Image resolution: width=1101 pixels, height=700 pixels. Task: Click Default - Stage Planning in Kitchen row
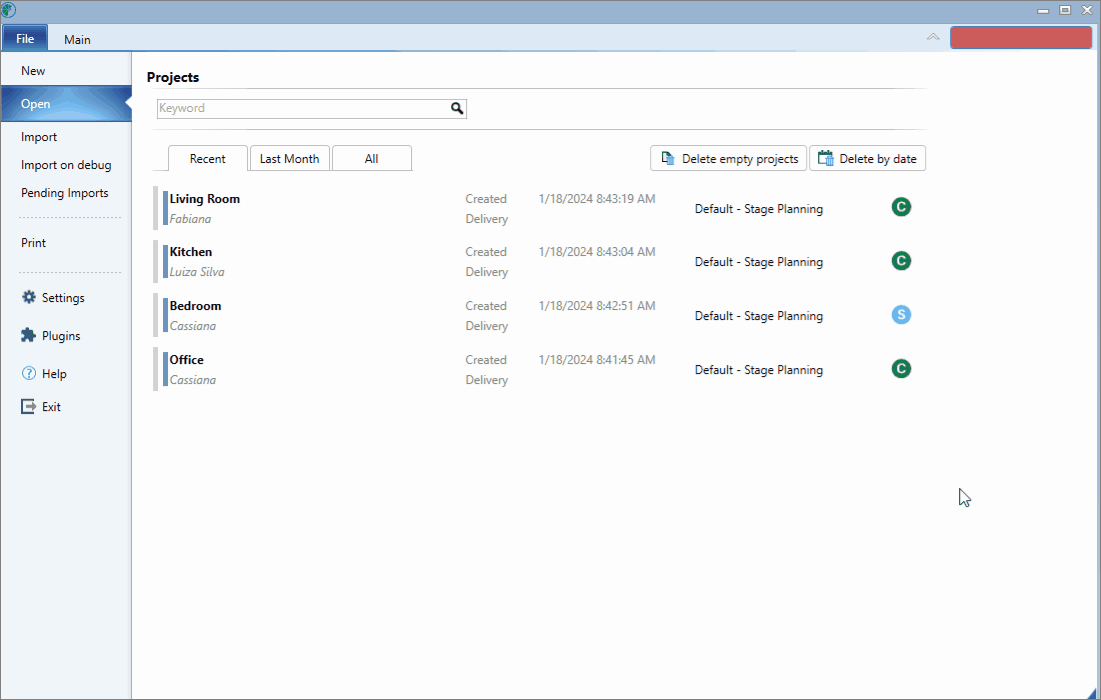[758, 262]
